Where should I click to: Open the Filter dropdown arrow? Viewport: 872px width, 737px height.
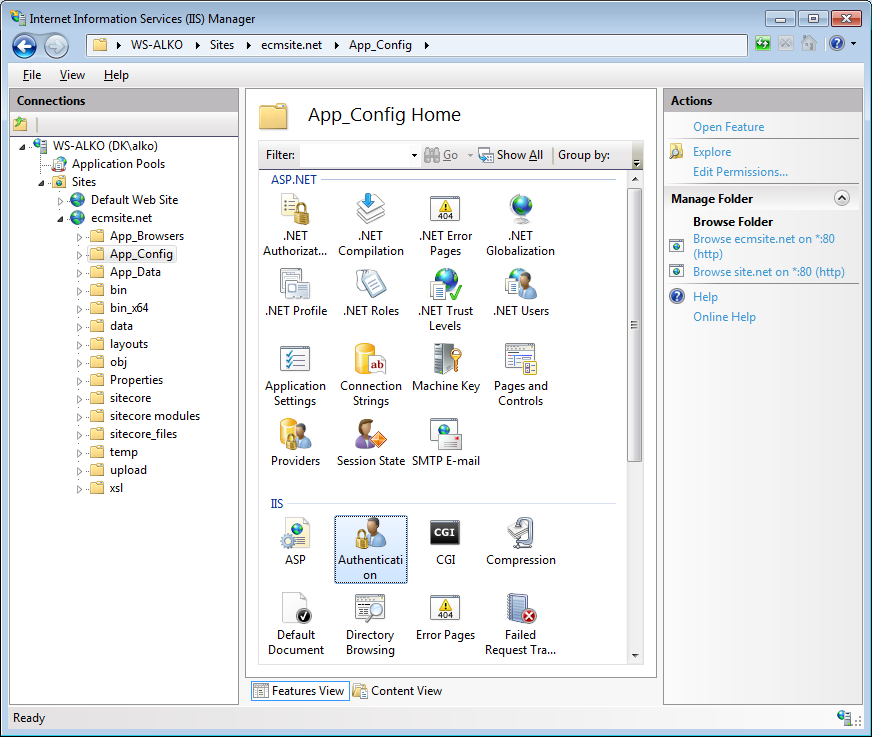click(x=414, y=155)
